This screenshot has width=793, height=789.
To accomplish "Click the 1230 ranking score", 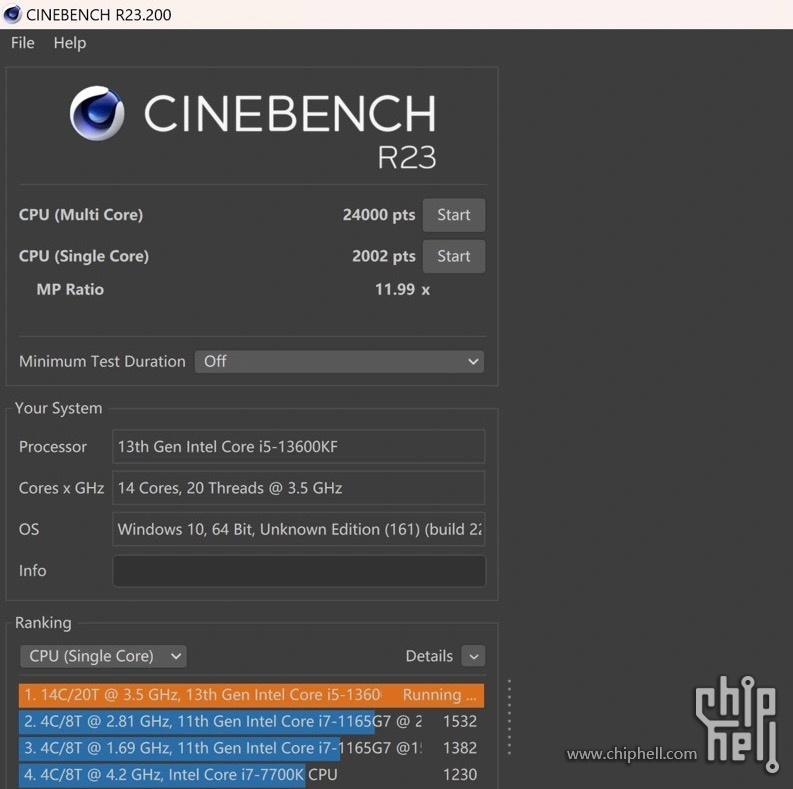I will click(460, 775).
